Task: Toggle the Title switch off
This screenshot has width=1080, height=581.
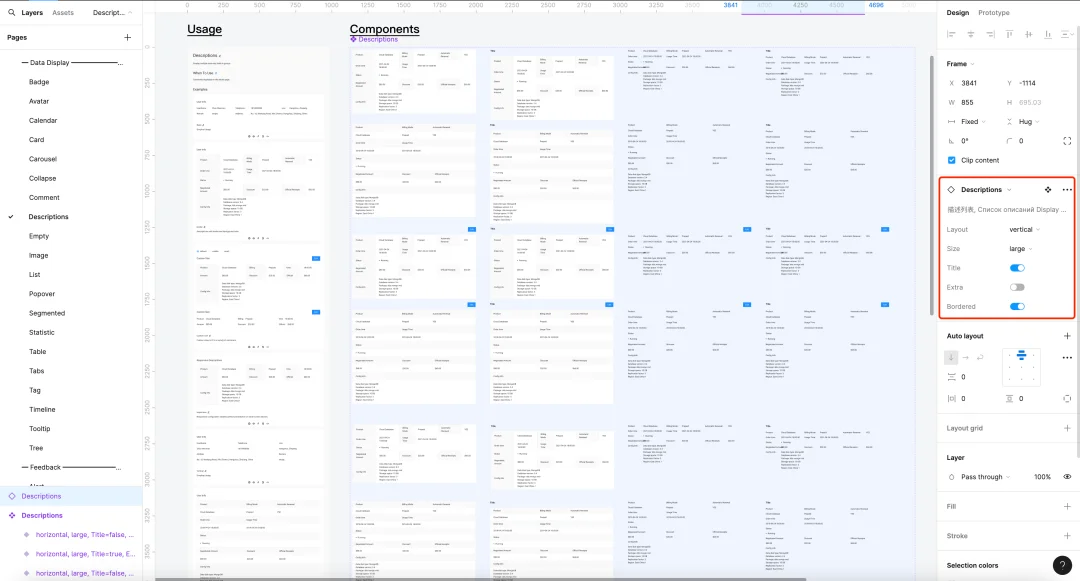Action: (1017, 268)
